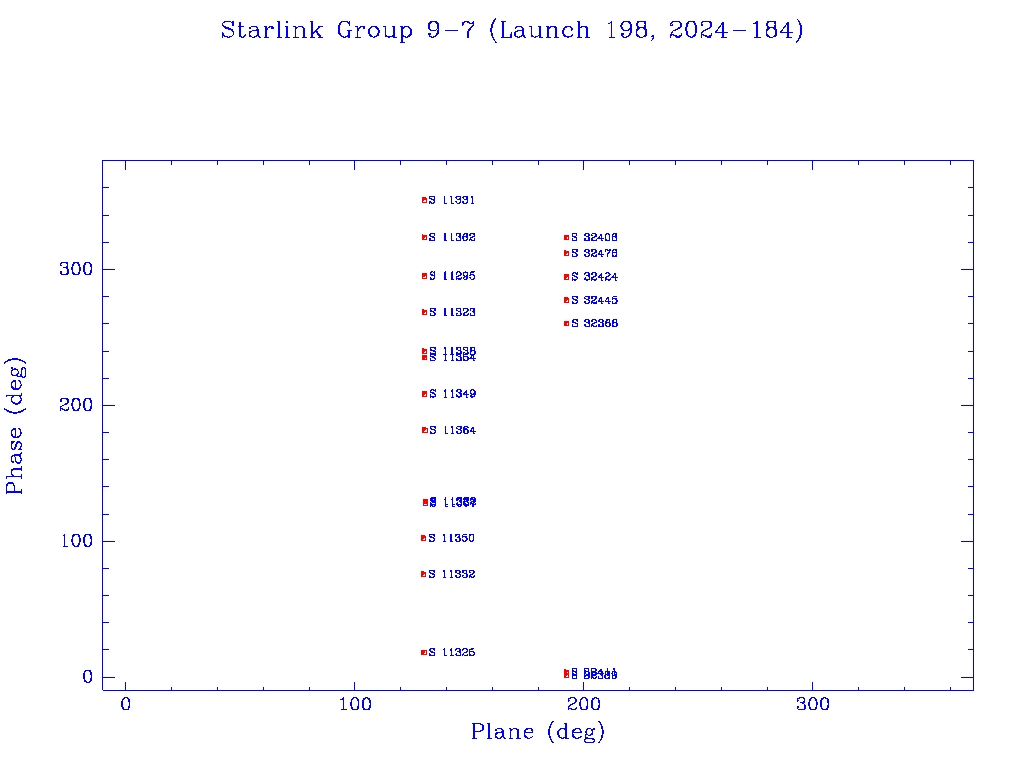Select the 'S 11362' satellite label
Image resolution: width=1024 pixels, height=768 pixels.
click(452, 237)
